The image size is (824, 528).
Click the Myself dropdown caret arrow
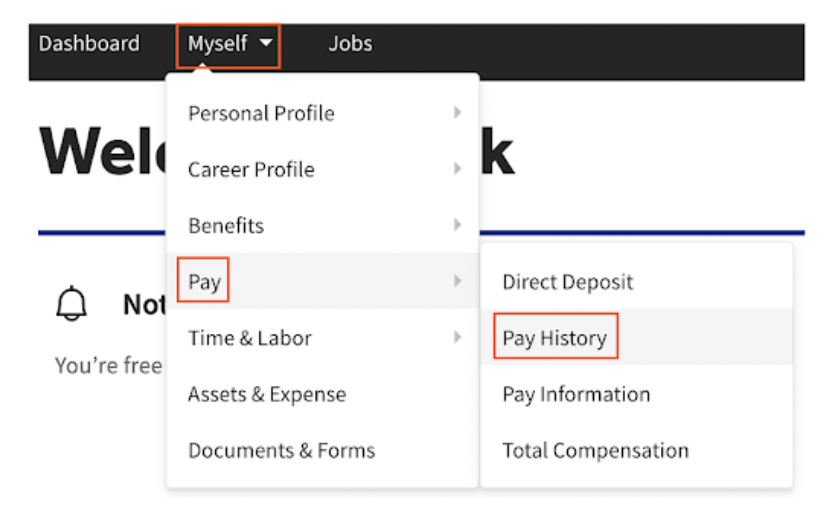[x=265, y=44]
